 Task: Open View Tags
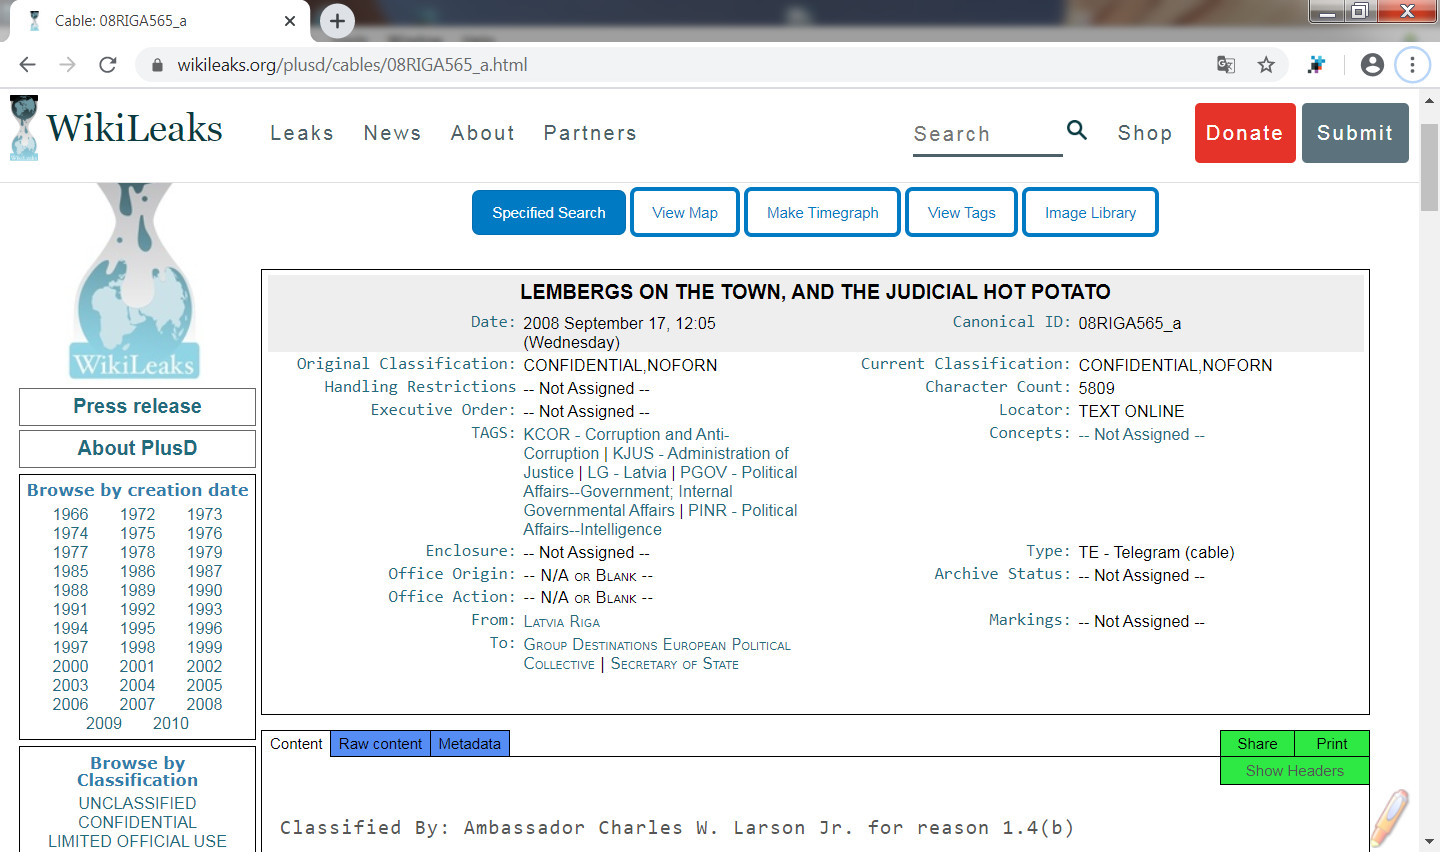point(962,213)
